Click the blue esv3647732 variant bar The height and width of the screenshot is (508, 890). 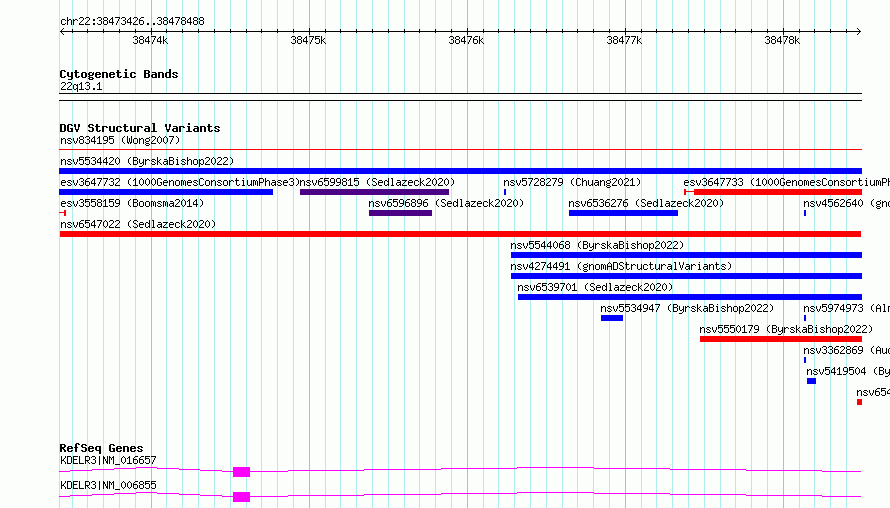click(x=166, y=192)
